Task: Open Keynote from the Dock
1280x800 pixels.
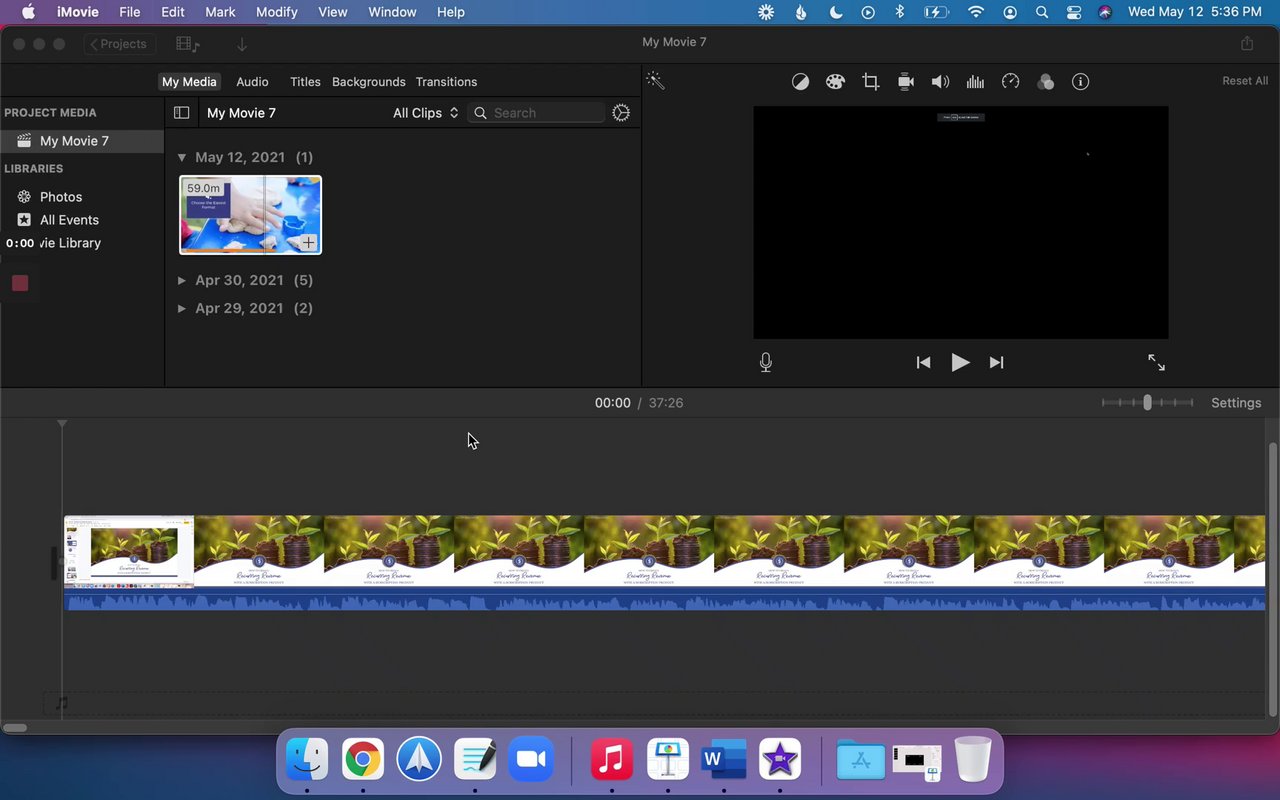Action: coord(668,760)
